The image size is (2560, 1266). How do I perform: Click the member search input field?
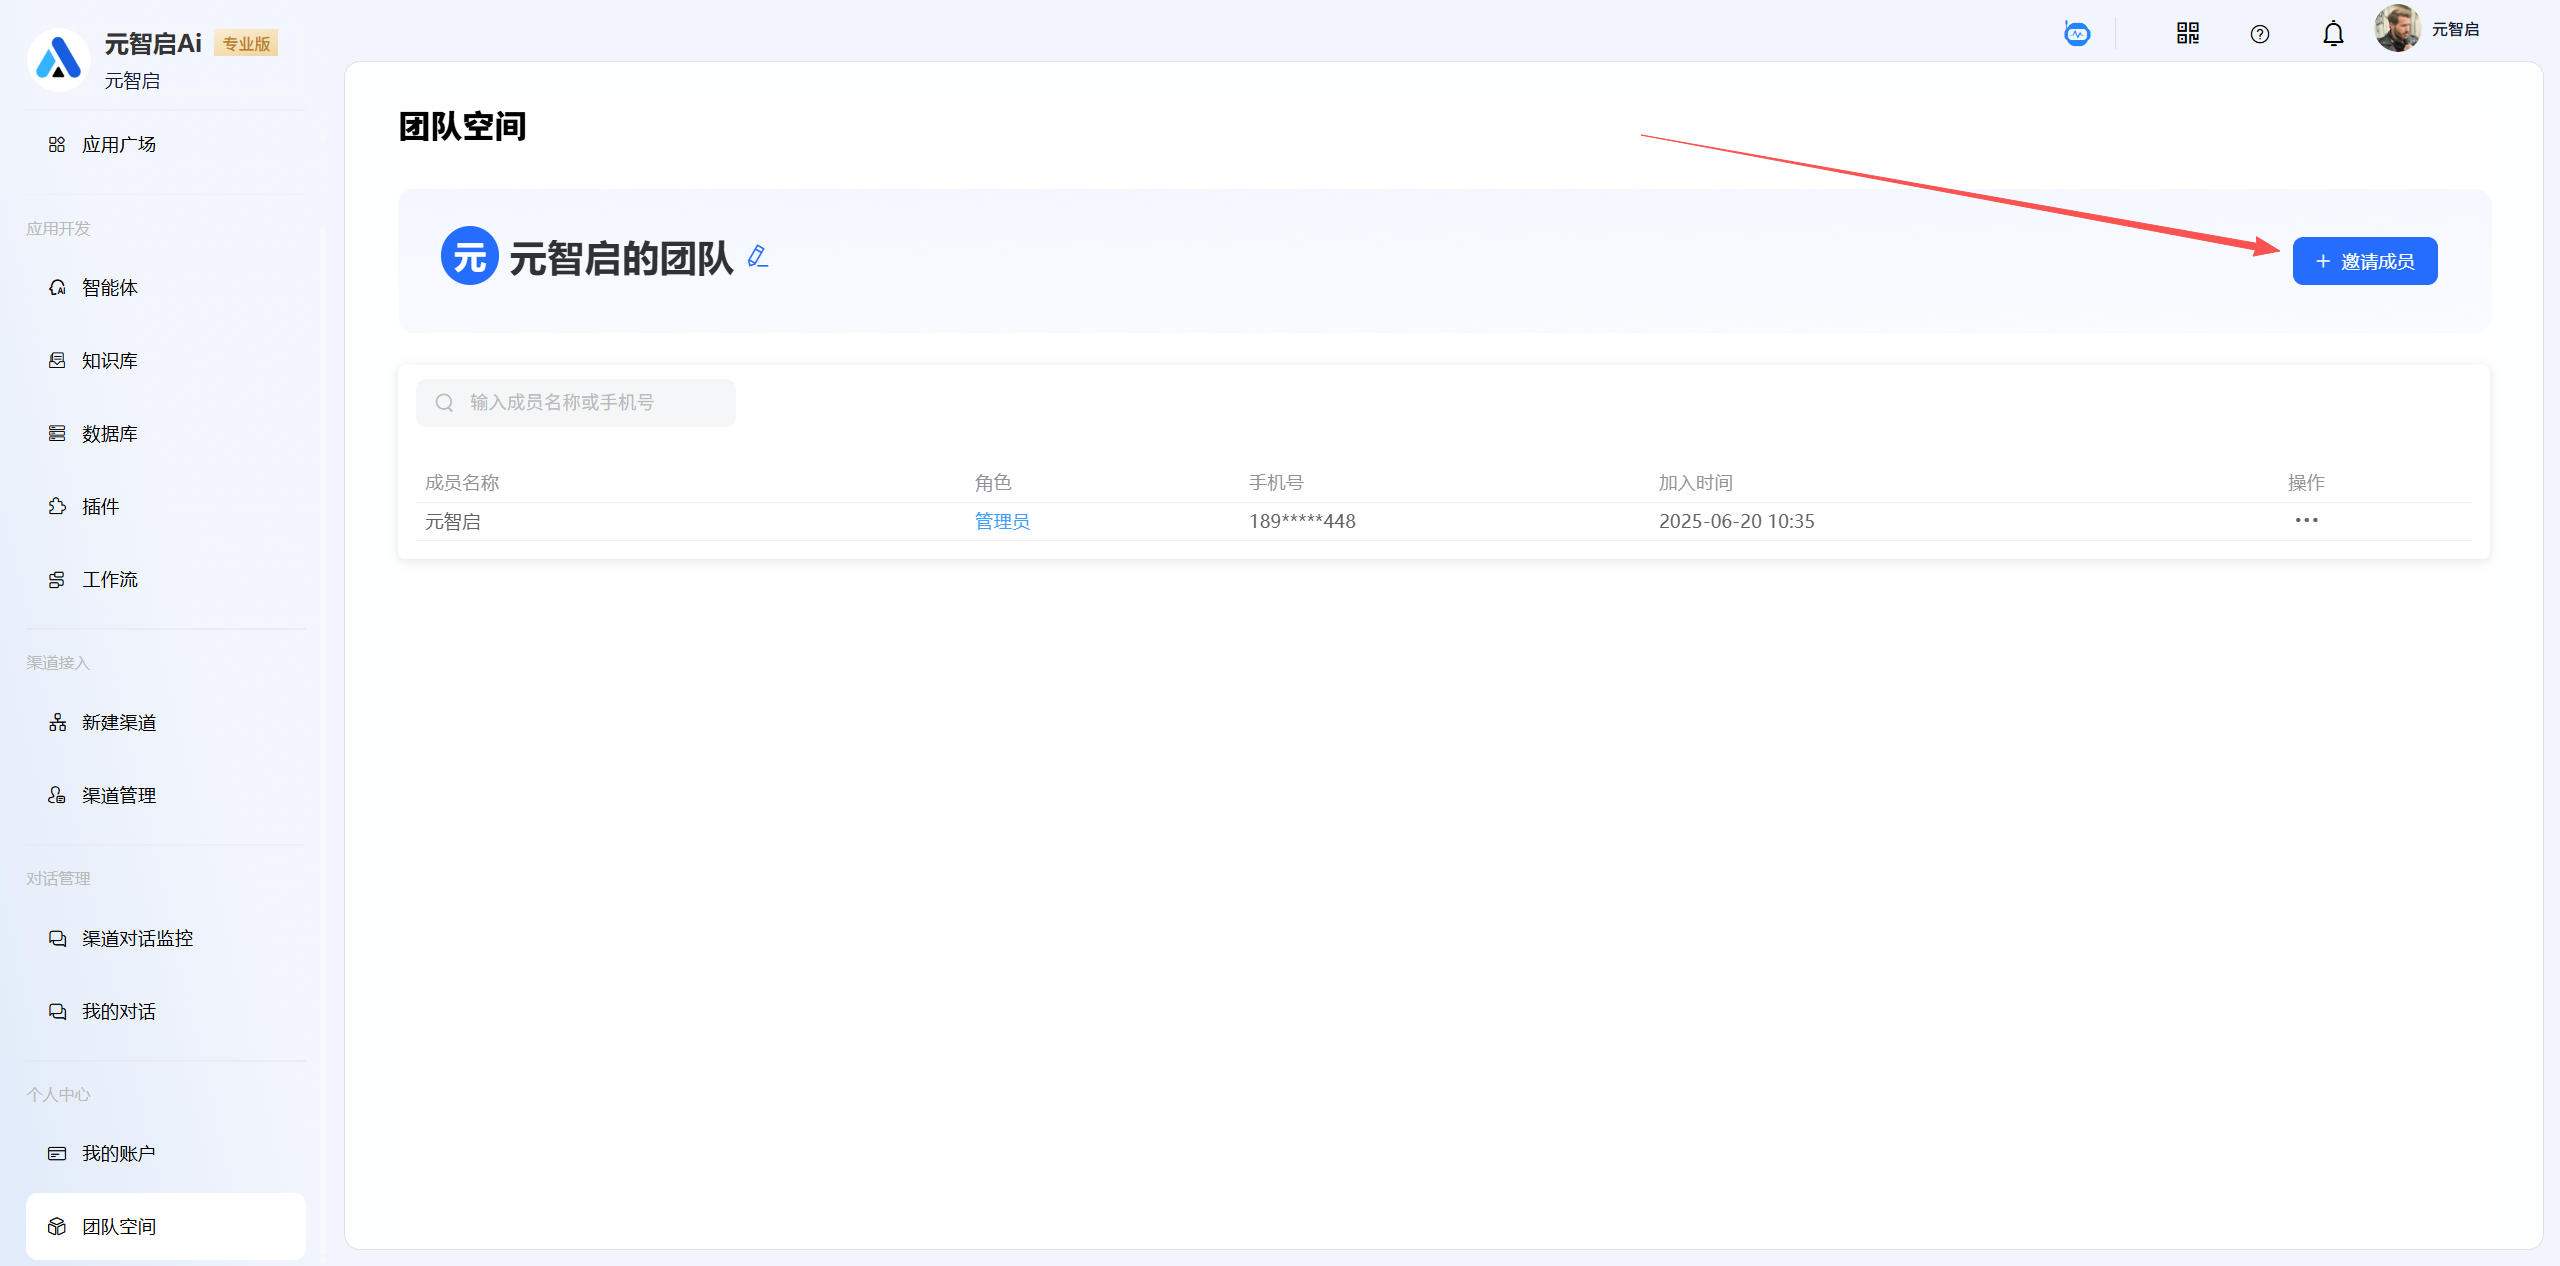tap(590, 402)
